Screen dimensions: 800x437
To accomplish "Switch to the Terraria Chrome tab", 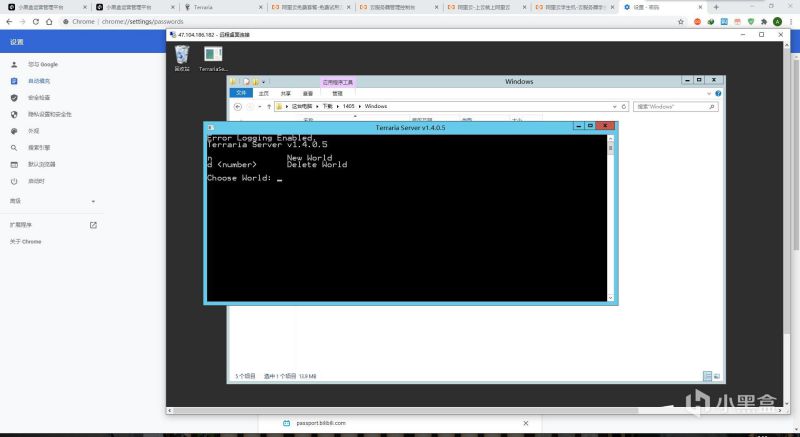I will click(223, 7).
